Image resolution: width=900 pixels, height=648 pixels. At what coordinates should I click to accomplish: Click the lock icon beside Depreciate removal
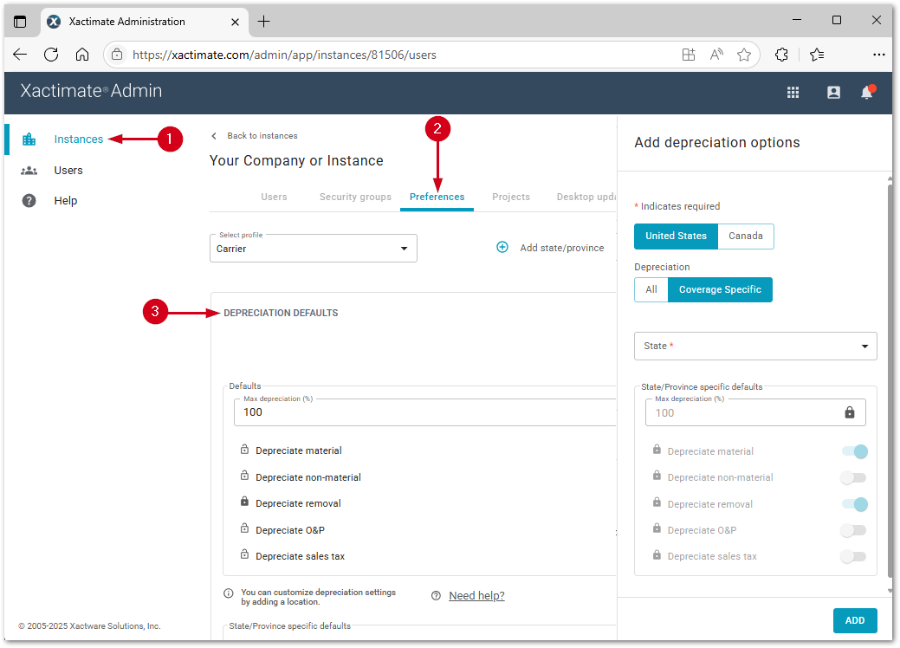click(x=244, y=503)
